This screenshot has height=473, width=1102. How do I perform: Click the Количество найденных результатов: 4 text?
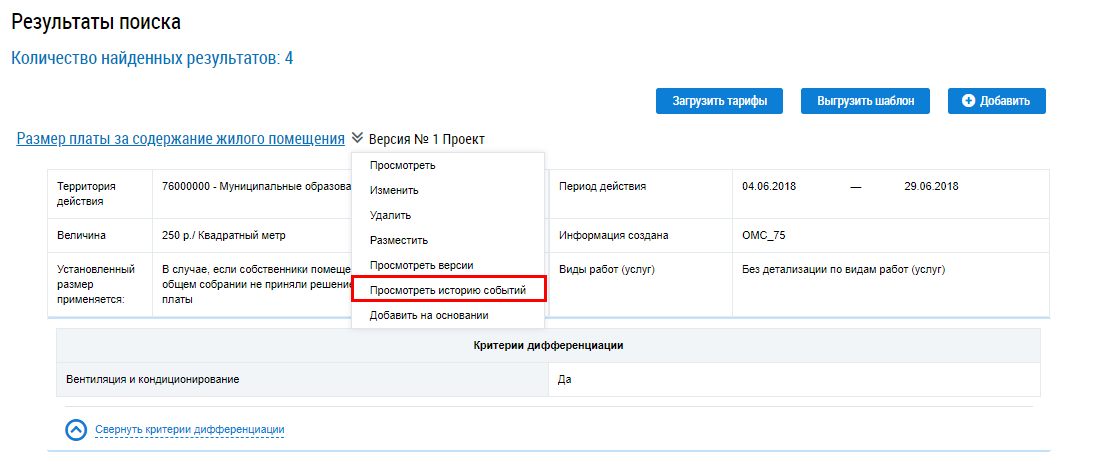click(152, 58)
